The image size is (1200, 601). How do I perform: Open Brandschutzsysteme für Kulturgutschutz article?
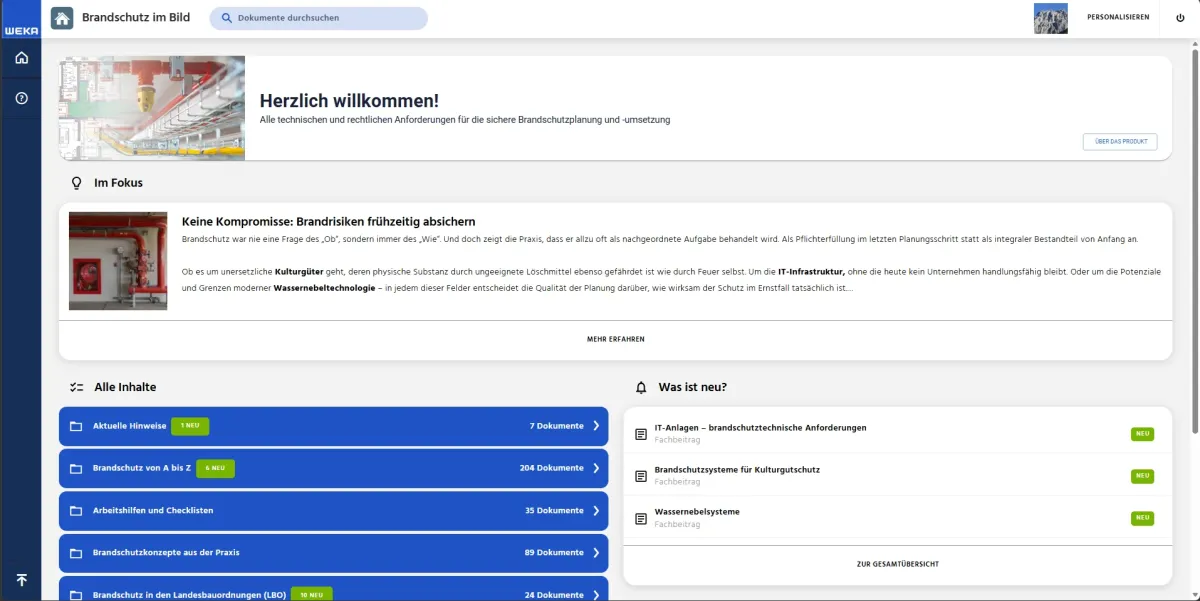737,470
